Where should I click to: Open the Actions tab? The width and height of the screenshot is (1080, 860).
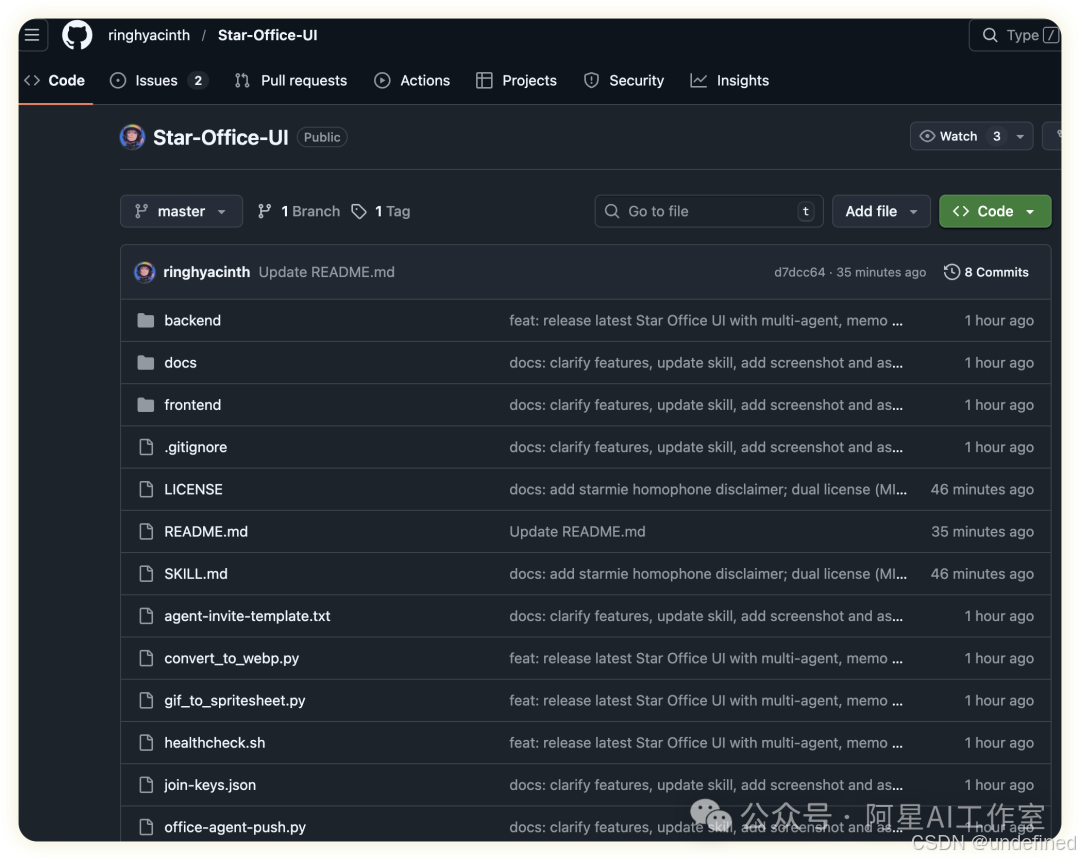412,81
